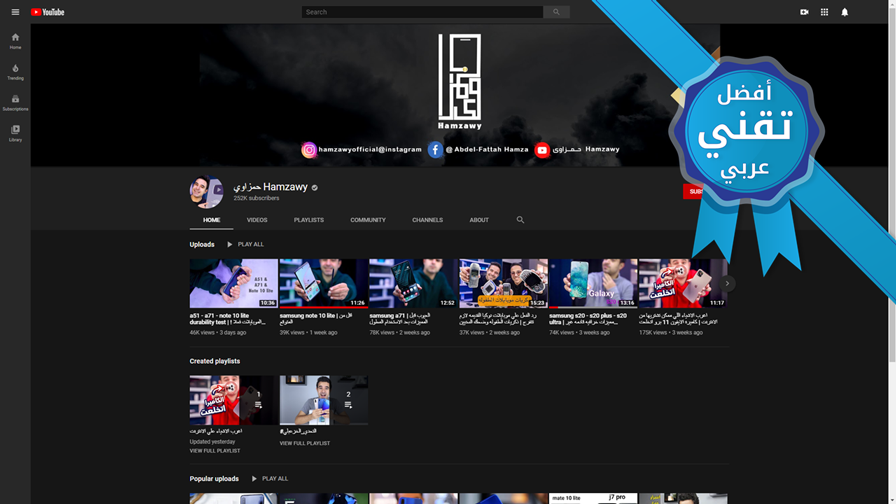The width and height of the screenshot is (896, 504).
Task: Open the notifications bell
Action: click(845, 12)
